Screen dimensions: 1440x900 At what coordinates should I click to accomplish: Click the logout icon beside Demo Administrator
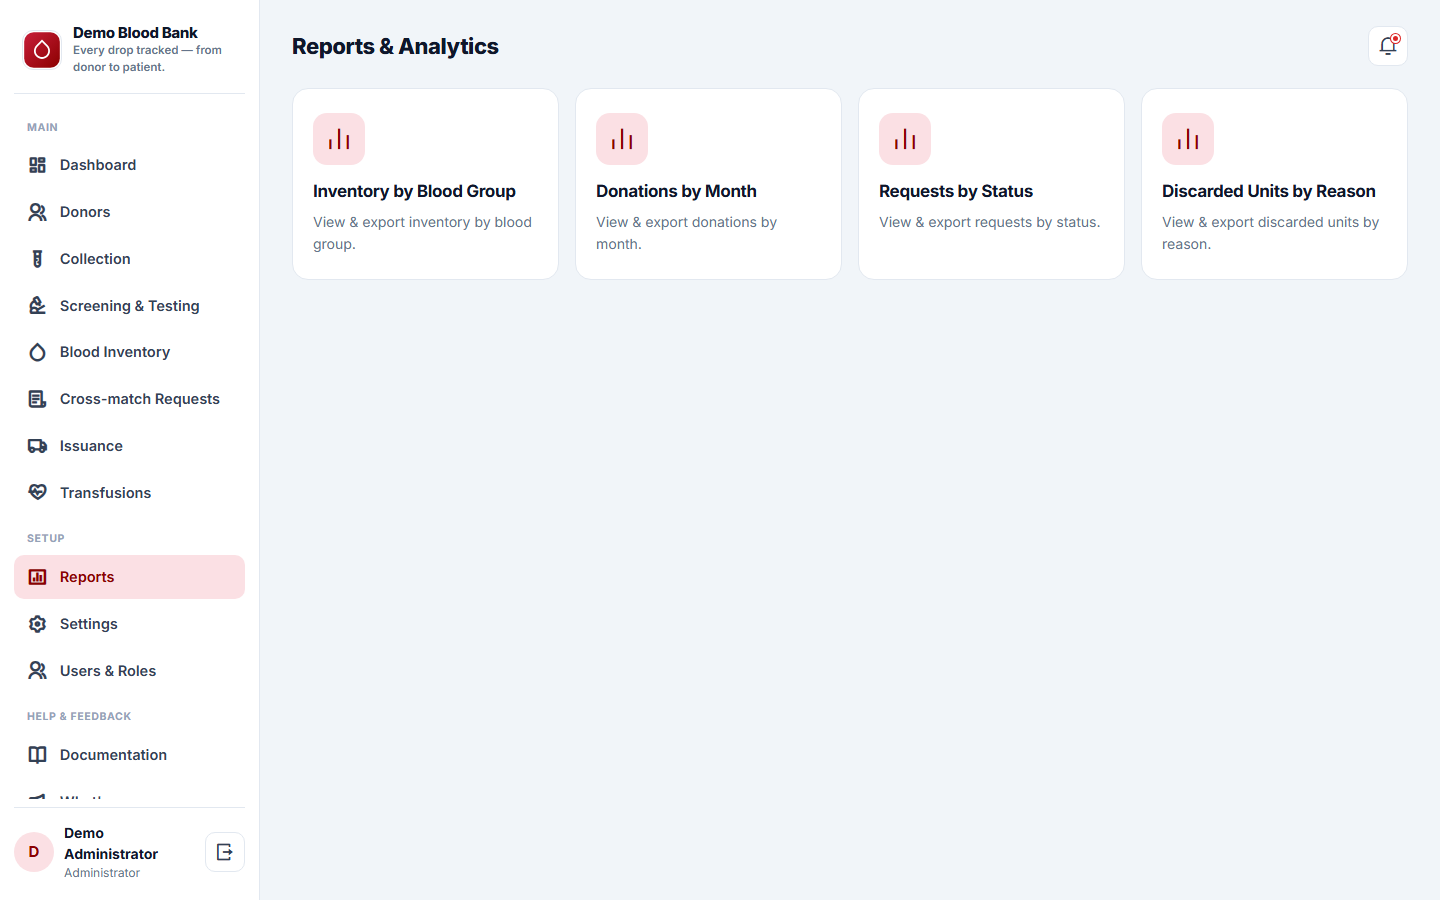(225, 852)
